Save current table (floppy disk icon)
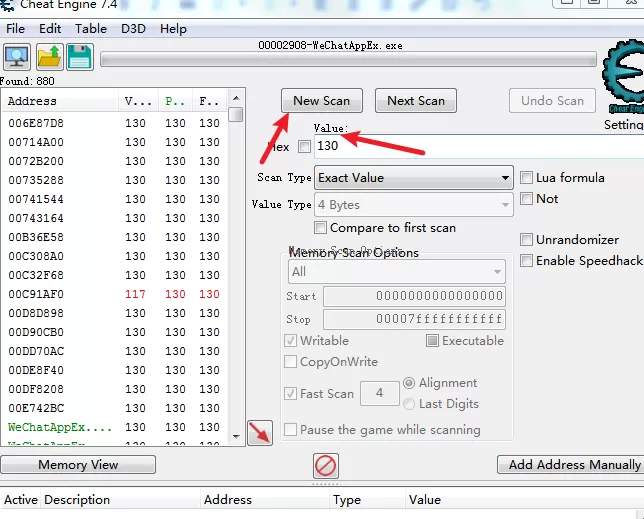Screen dimensions: 644x519 pyautogui.click(x=79, y=57)
